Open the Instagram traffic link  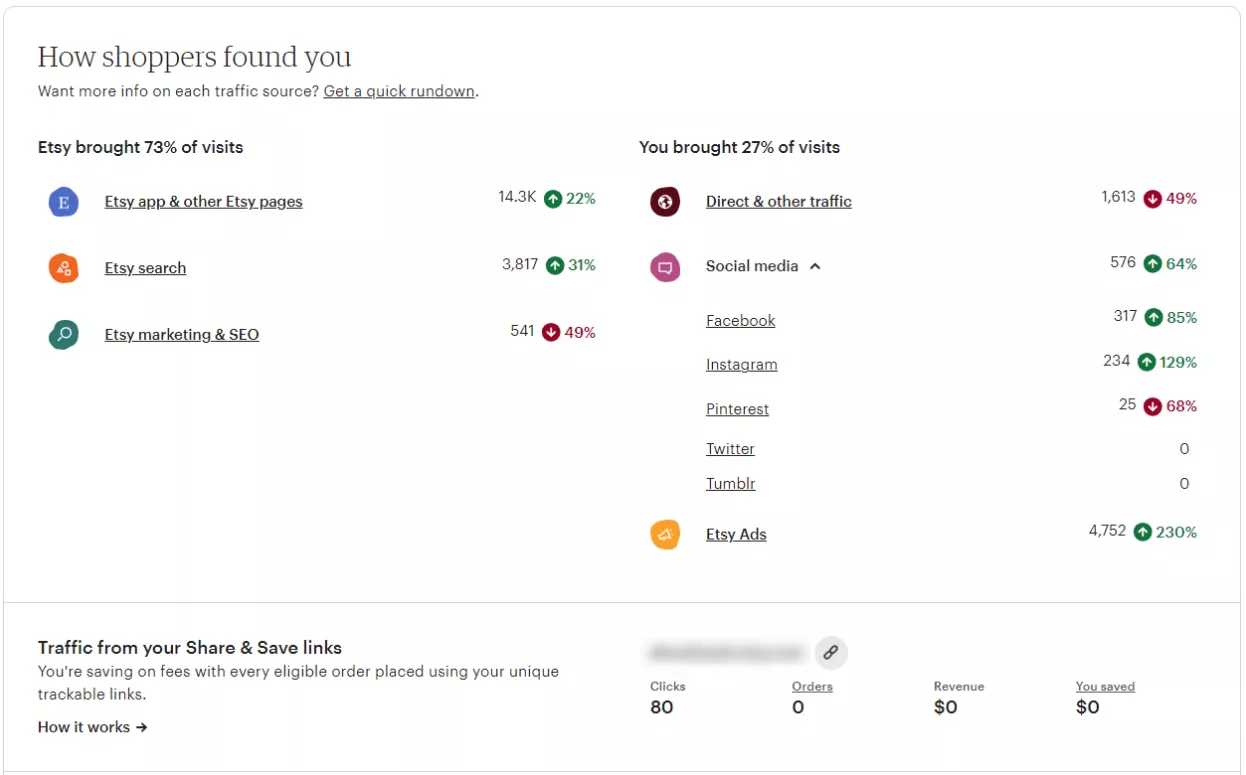tap(741, 365)
